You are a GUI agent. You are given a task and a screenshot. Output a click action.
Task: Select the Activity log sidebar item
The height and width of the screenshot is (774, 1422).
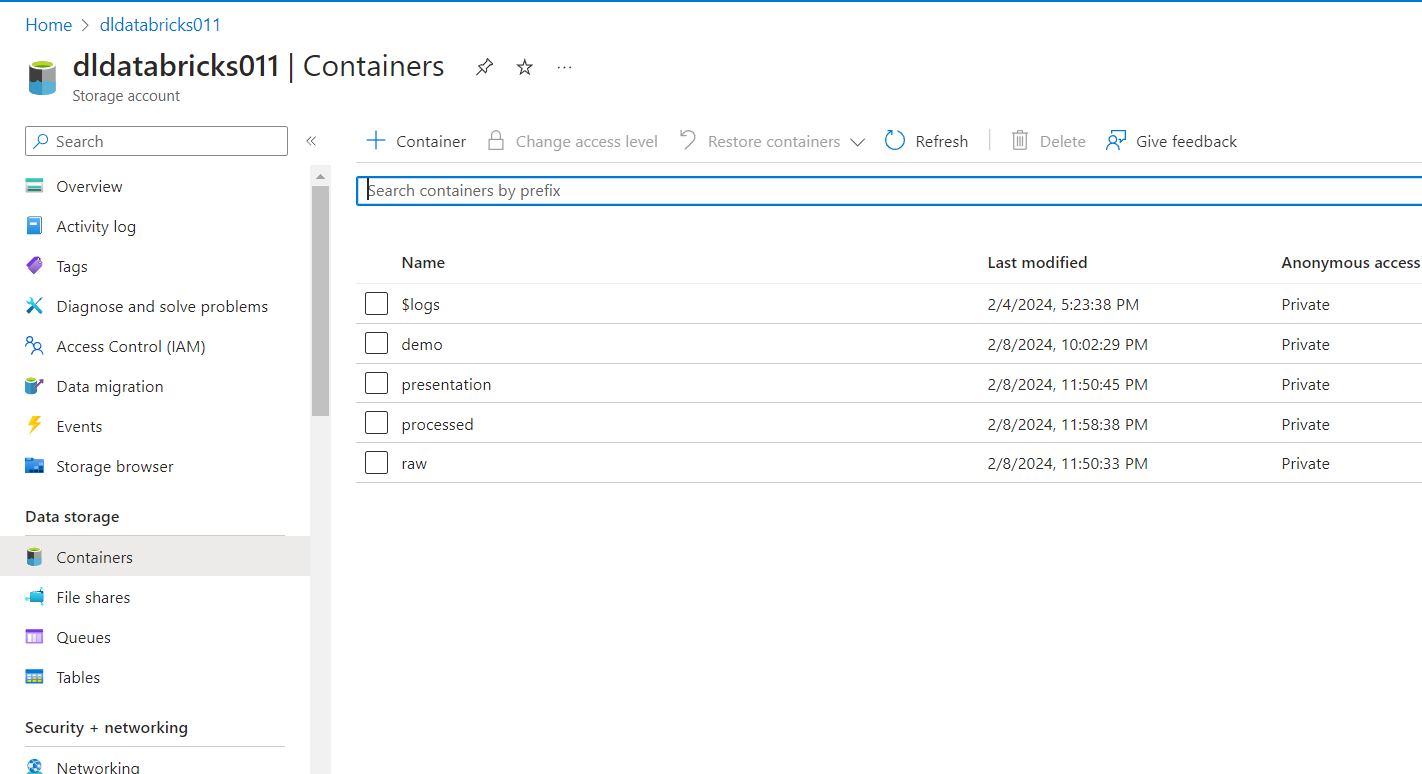coord(93,226)
